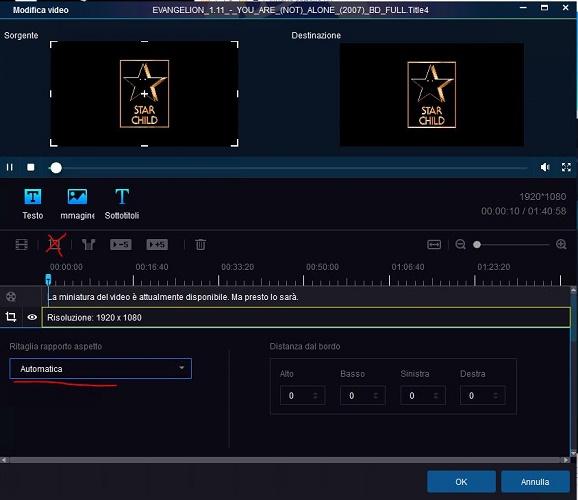Select the Risoluzione 1920 x 1080 track
The width and height of the screenshot is (578, 500).
click(x=306, y=317)
